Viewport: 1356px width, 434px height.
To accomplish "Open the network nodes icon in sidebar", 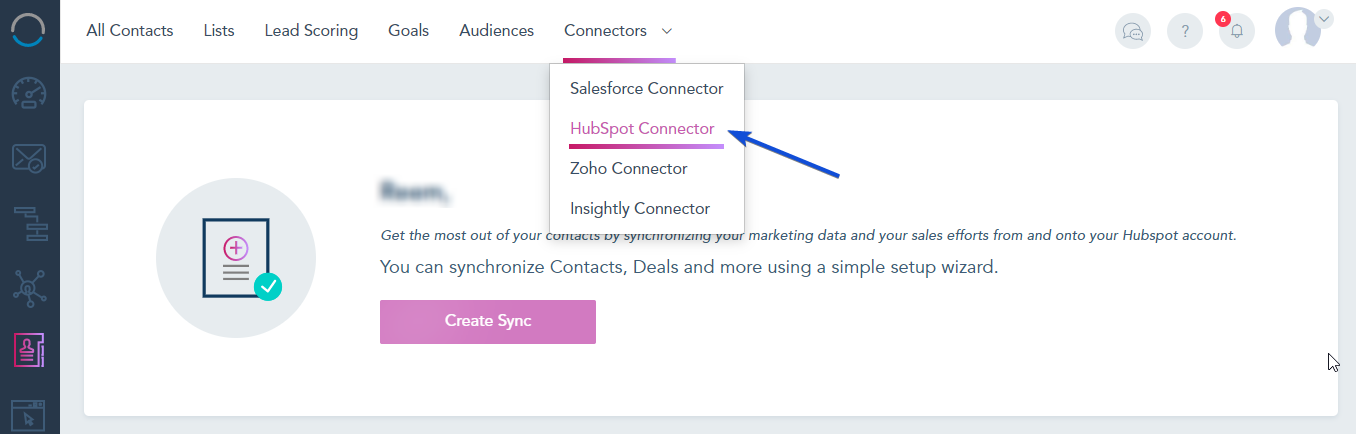I will (29, 286).
